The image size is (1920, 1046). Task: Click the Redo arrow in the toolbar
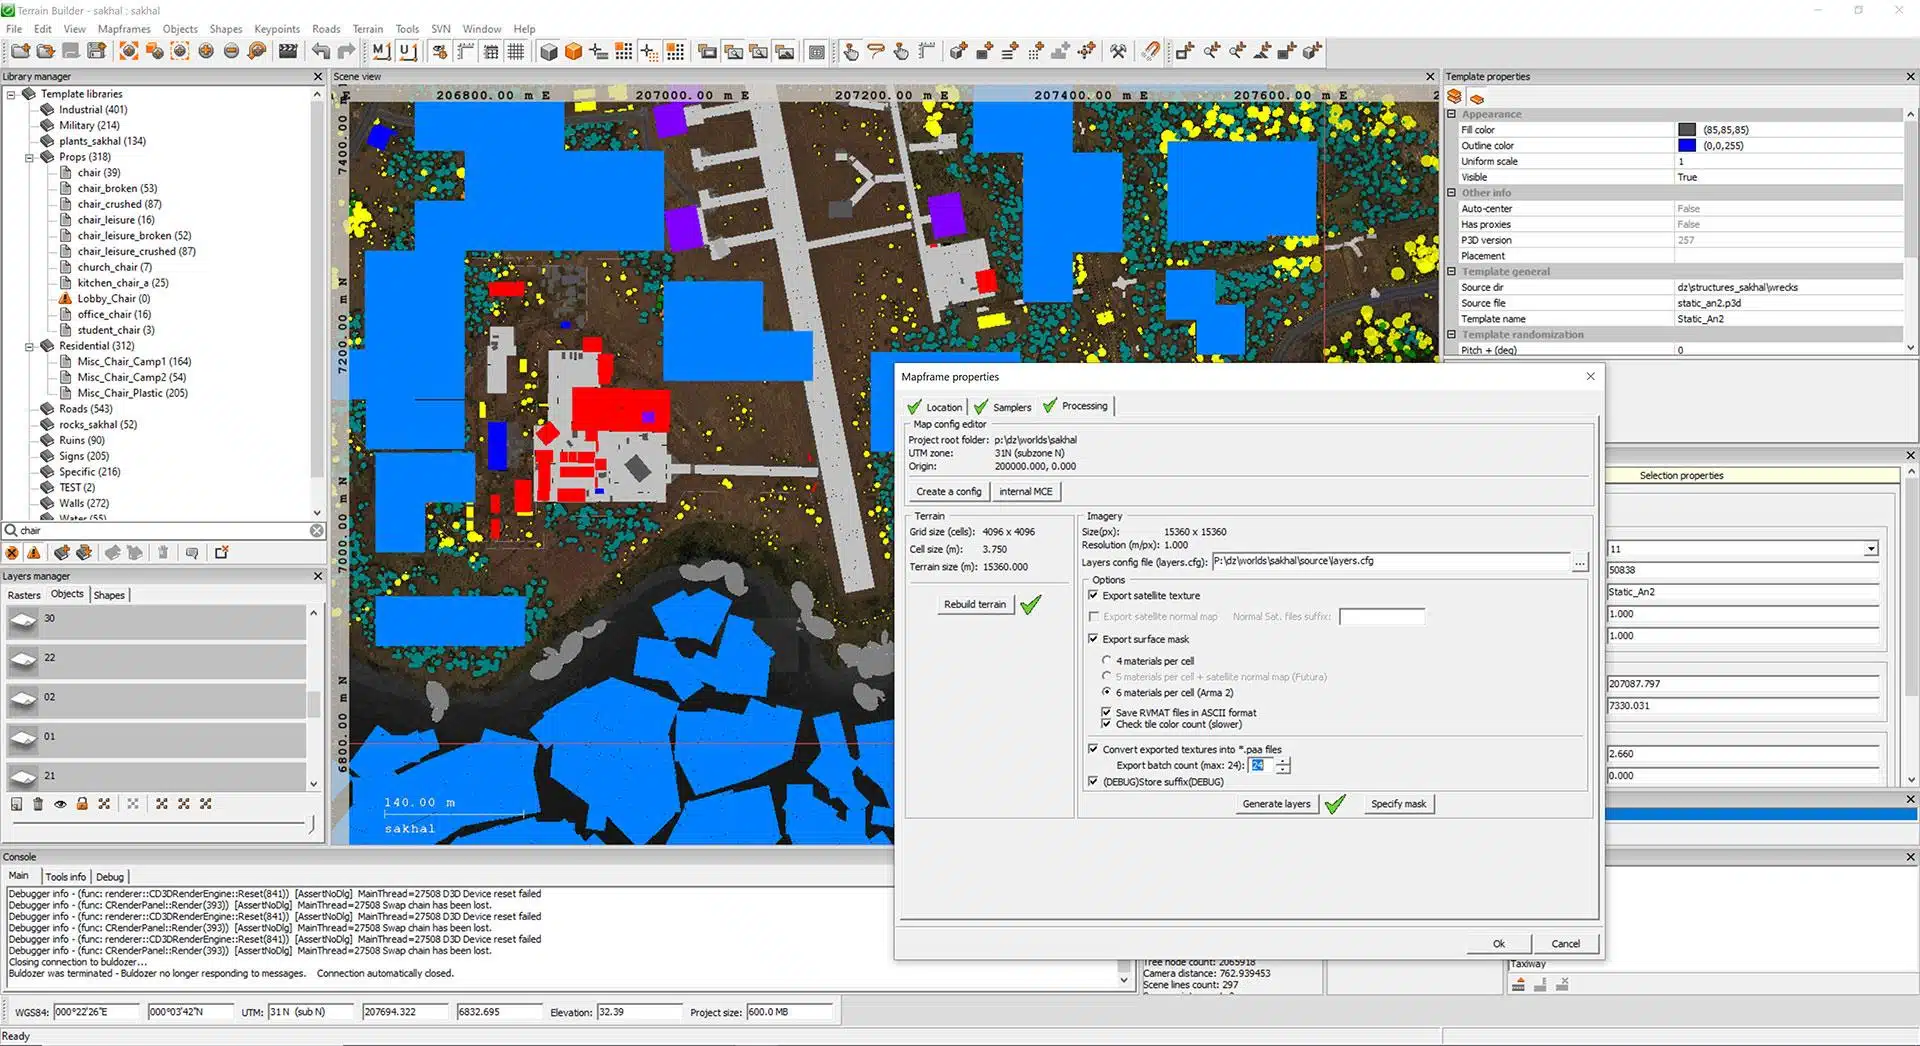[346, 51]
